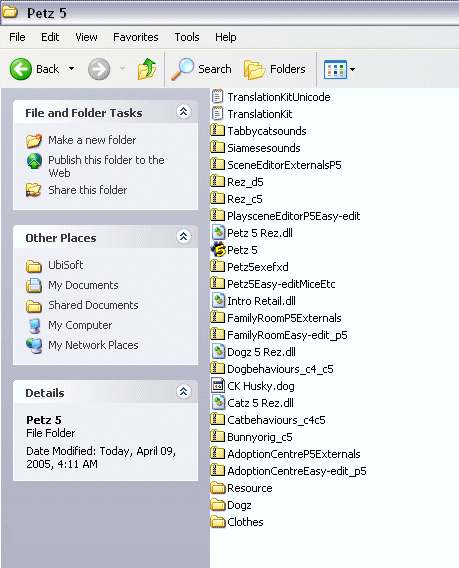This screenshot has width=459, height=568.
Task: Collapse the File and Folder Tasks panel
Action: [x=184, y=112]
